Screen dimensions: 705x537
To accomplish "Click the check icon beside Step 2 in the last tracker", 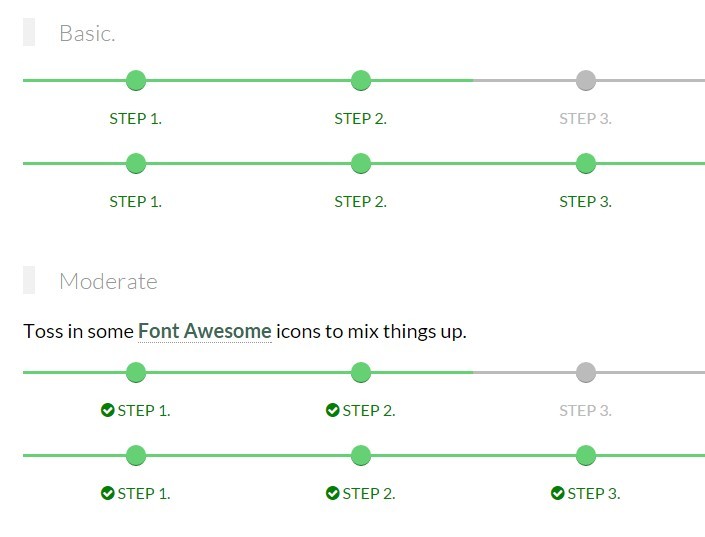I will pos(333,493).
